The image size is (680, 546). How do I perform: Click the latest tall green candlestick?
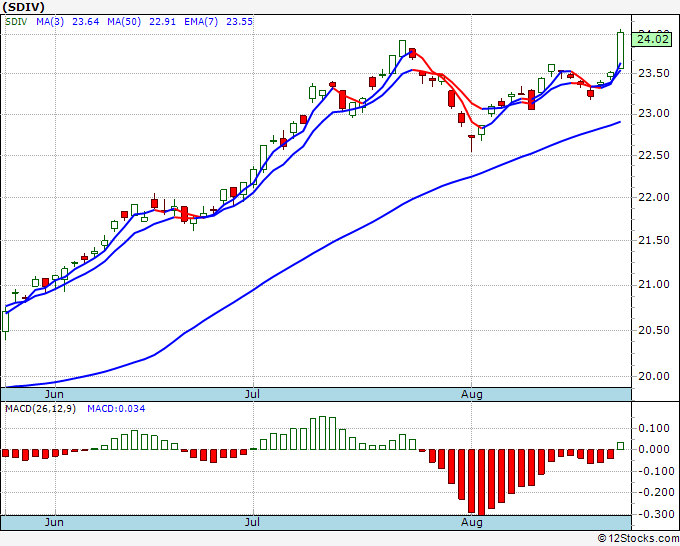point(621,50)
